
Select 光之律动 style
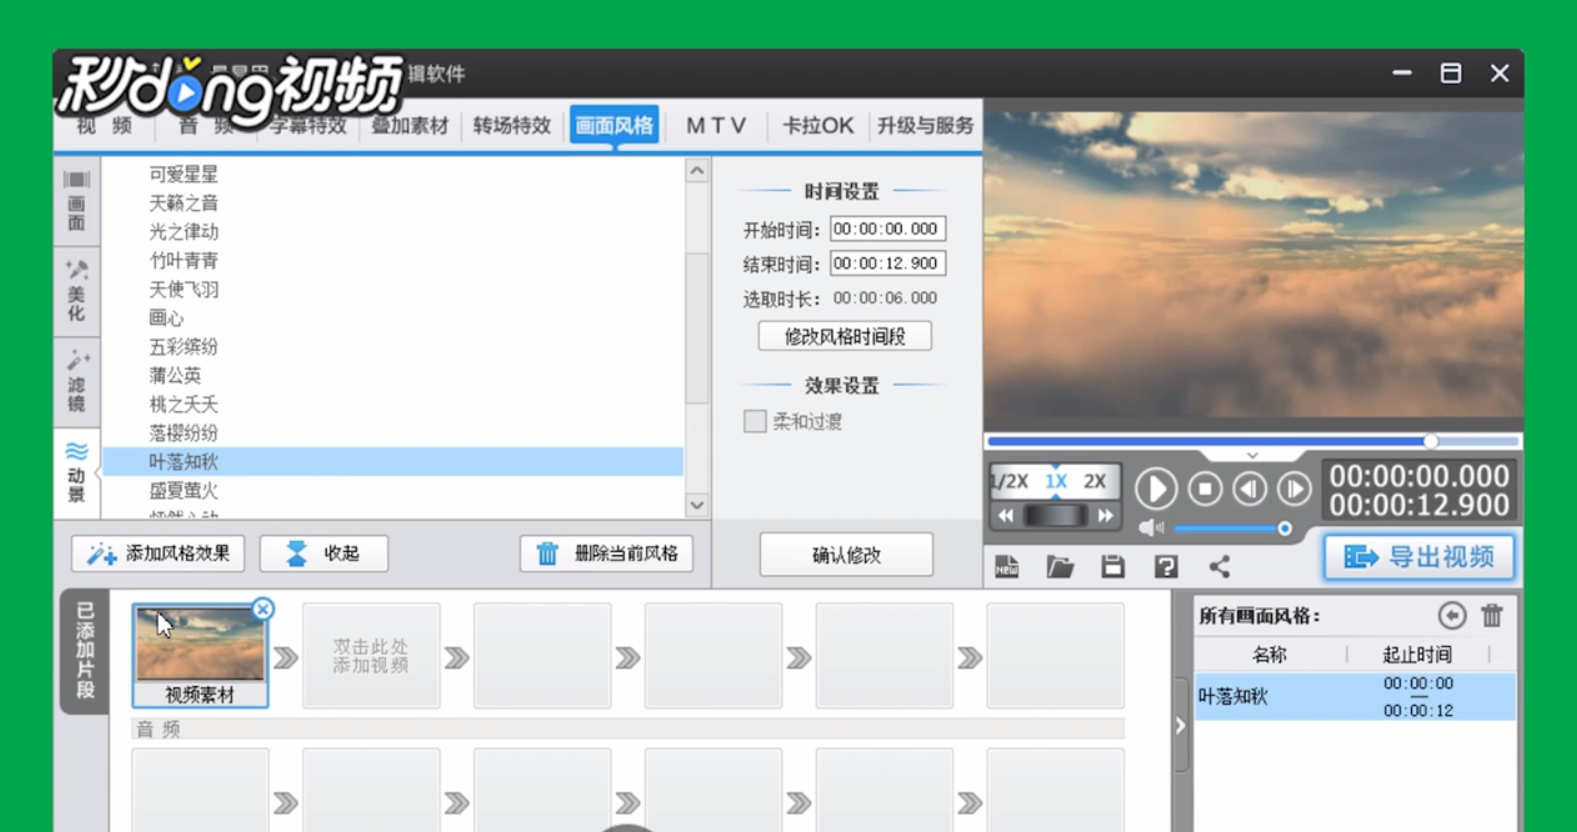pyautogui.click(x=183, y=231)
